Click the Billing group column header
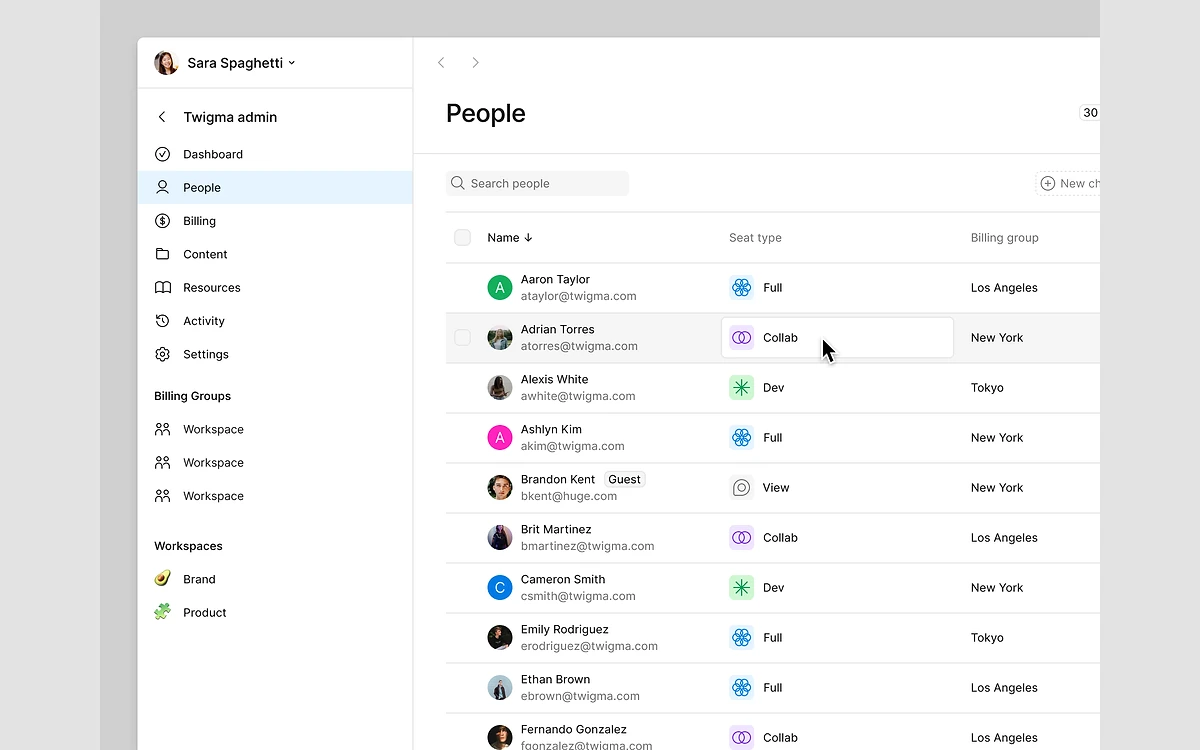The width and height of the screenshot is (1200, 750). [1004, 238]
